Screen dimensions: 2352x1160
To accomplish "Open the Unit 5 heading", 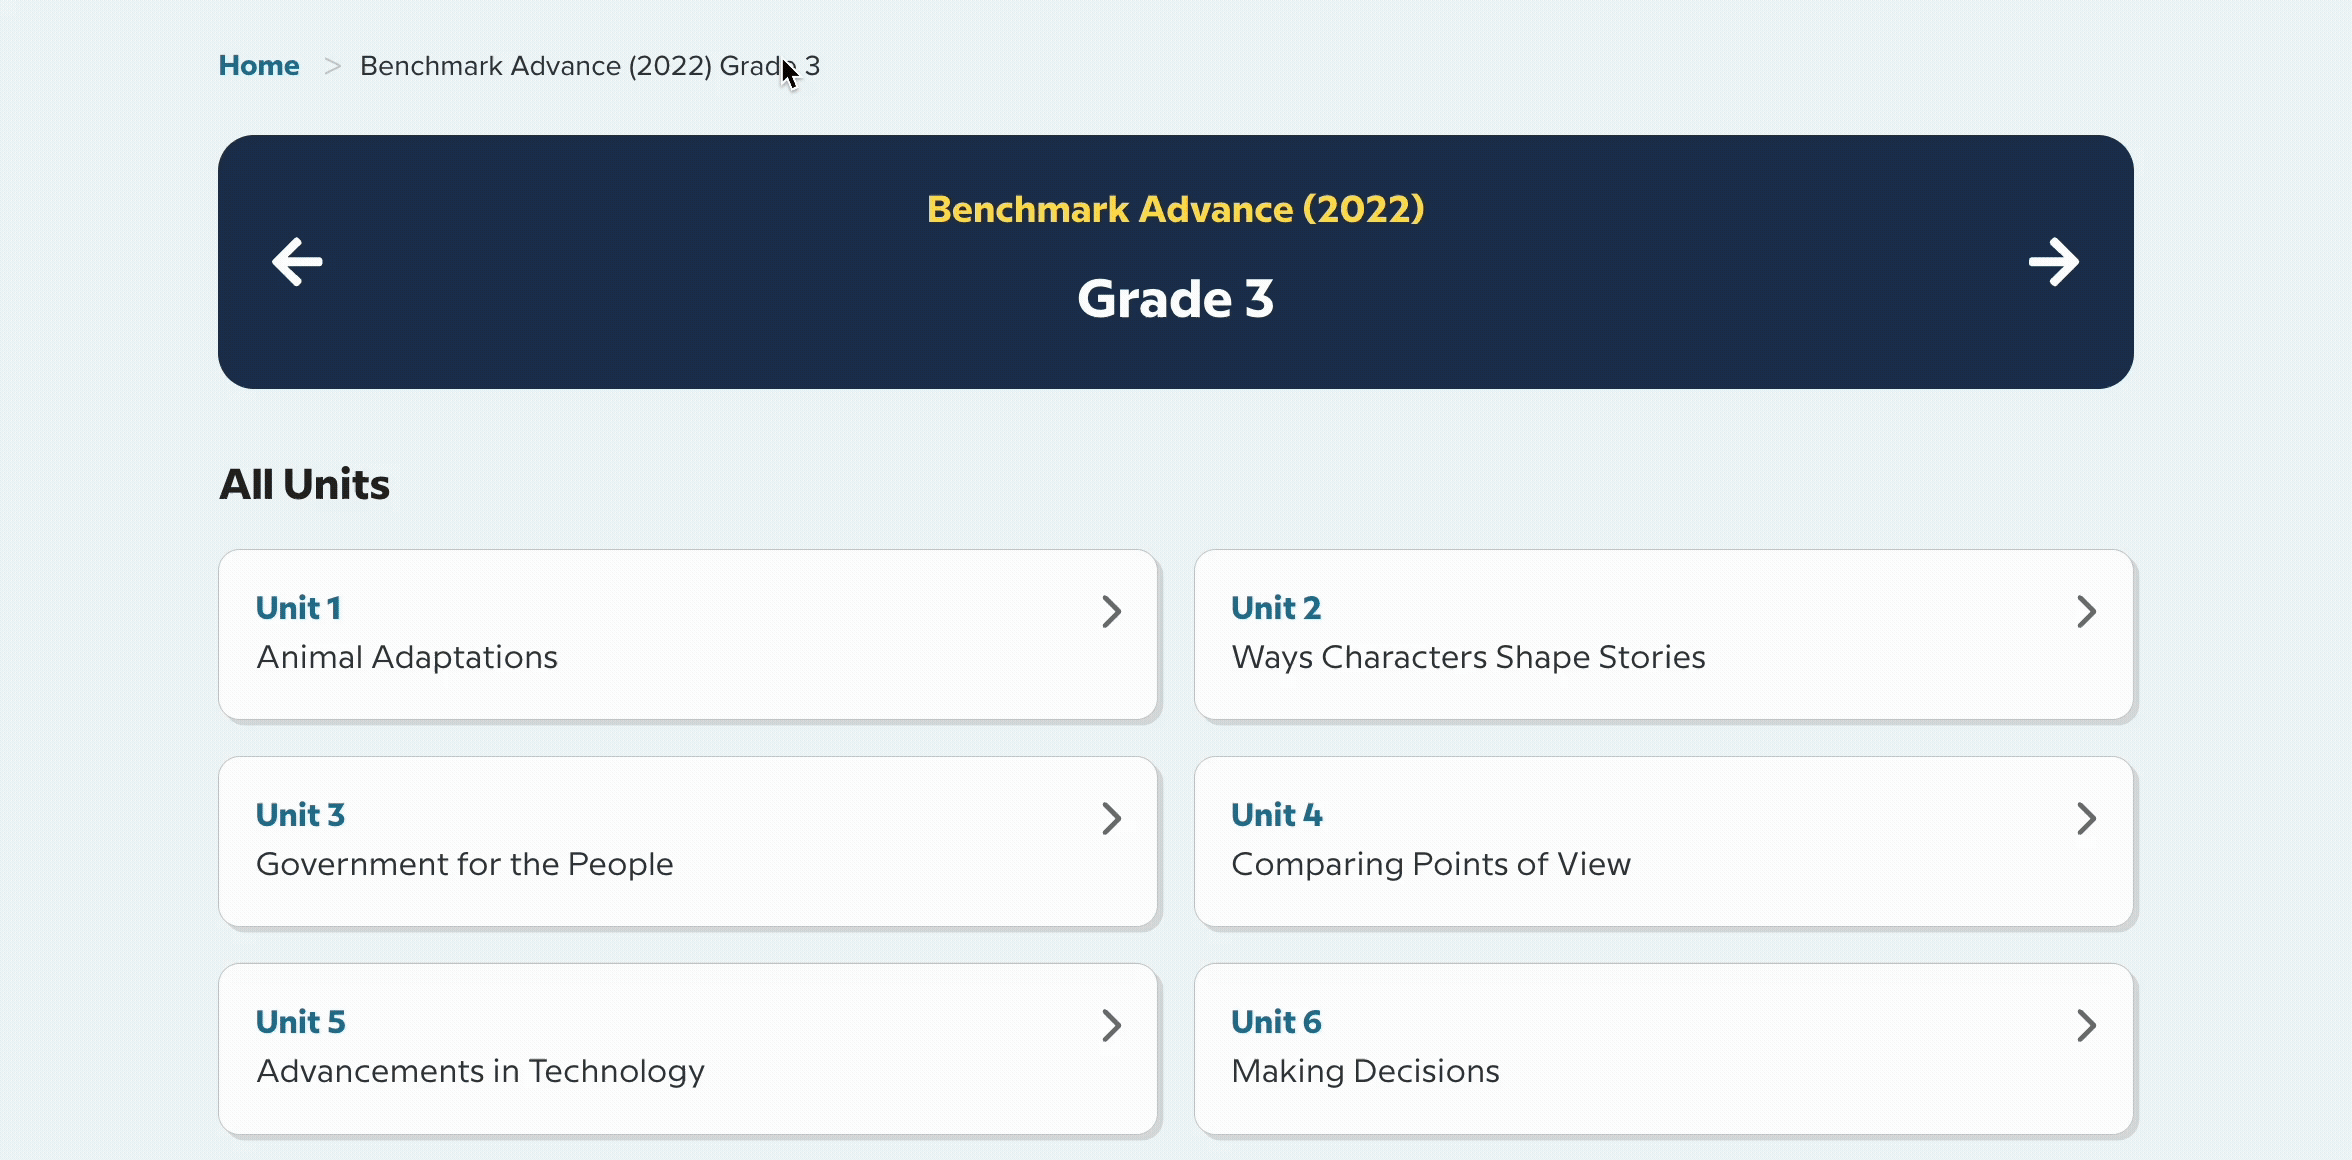I will pyautogui.click(x=300, y=1022).
